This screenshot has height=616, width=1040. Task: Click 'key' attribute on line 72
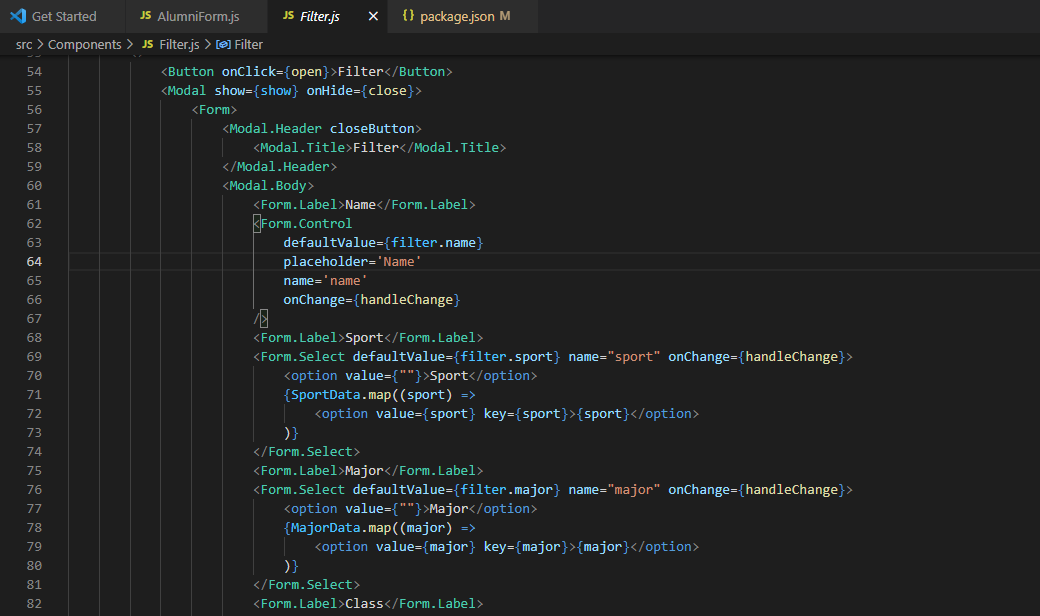495,414
